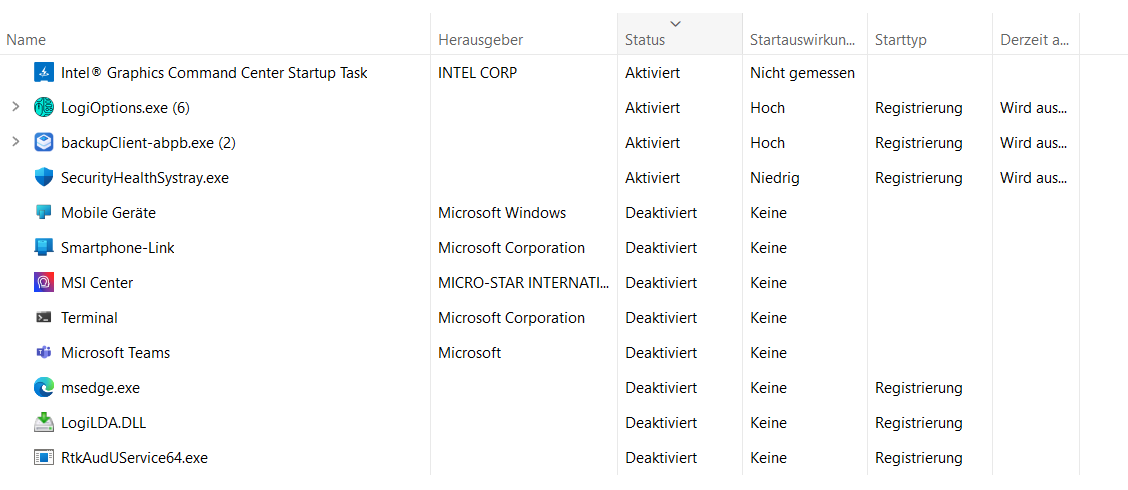Image resolution: width=1128 pixels, height=490 pixels.
Task: Click the SecurityHealthSystray shield icon
Action: coord(44,178)
